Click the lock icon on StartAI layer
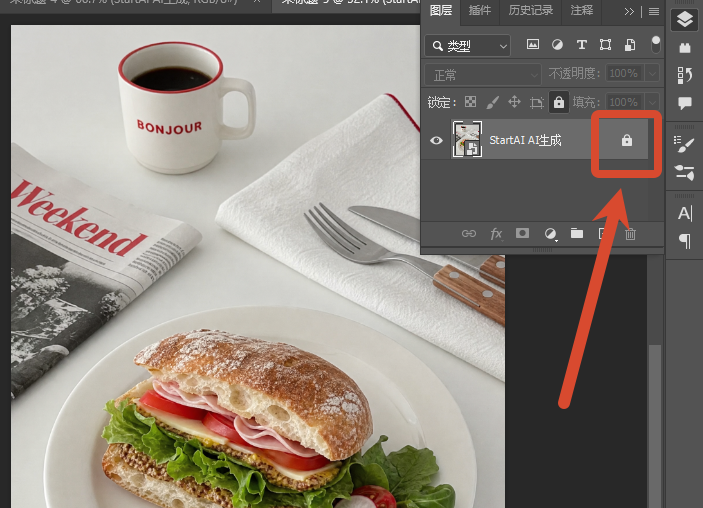 tap(627, 140)
